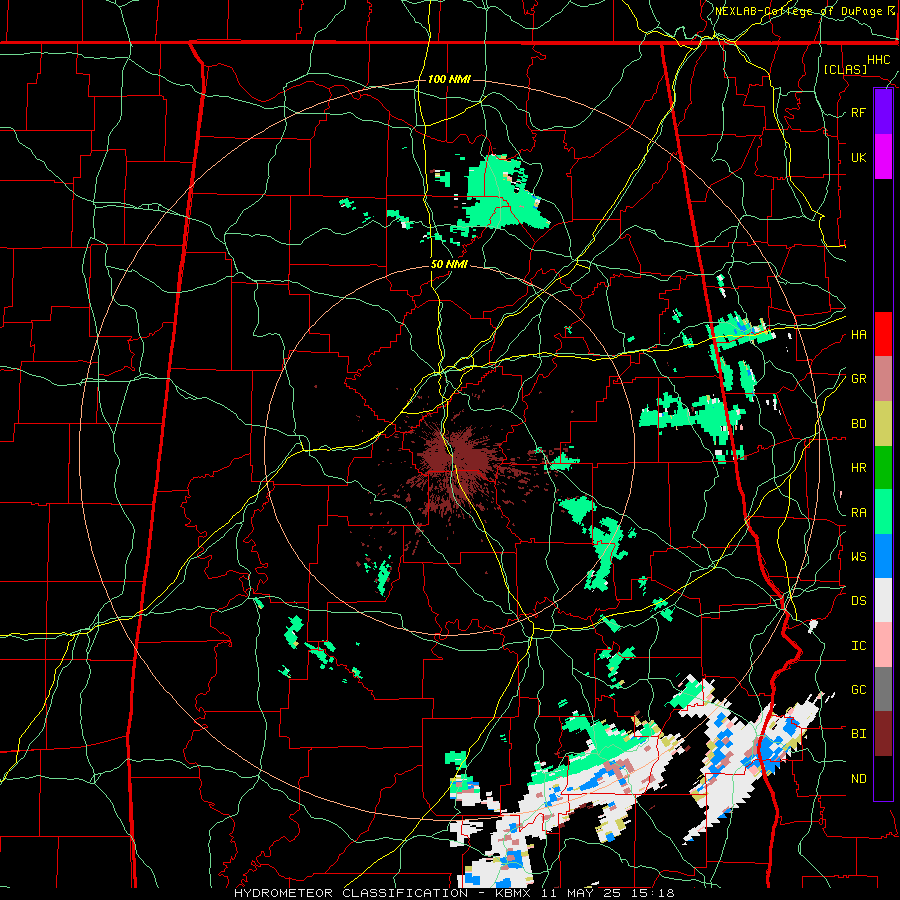Click the IC legend label
This screenshot has width=900, height=900.
859,646
